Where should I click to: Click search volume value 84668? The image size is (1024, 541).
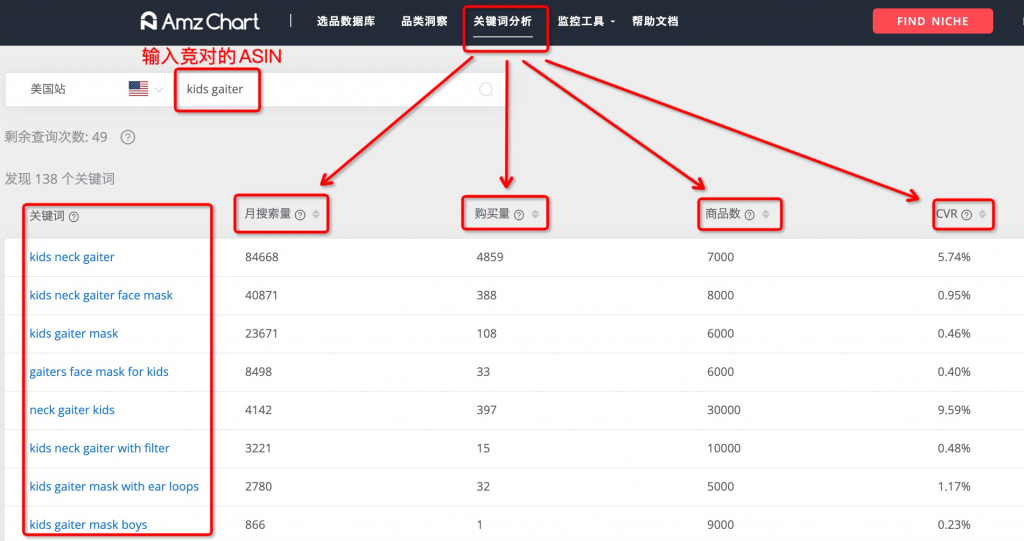click(262, 257)
